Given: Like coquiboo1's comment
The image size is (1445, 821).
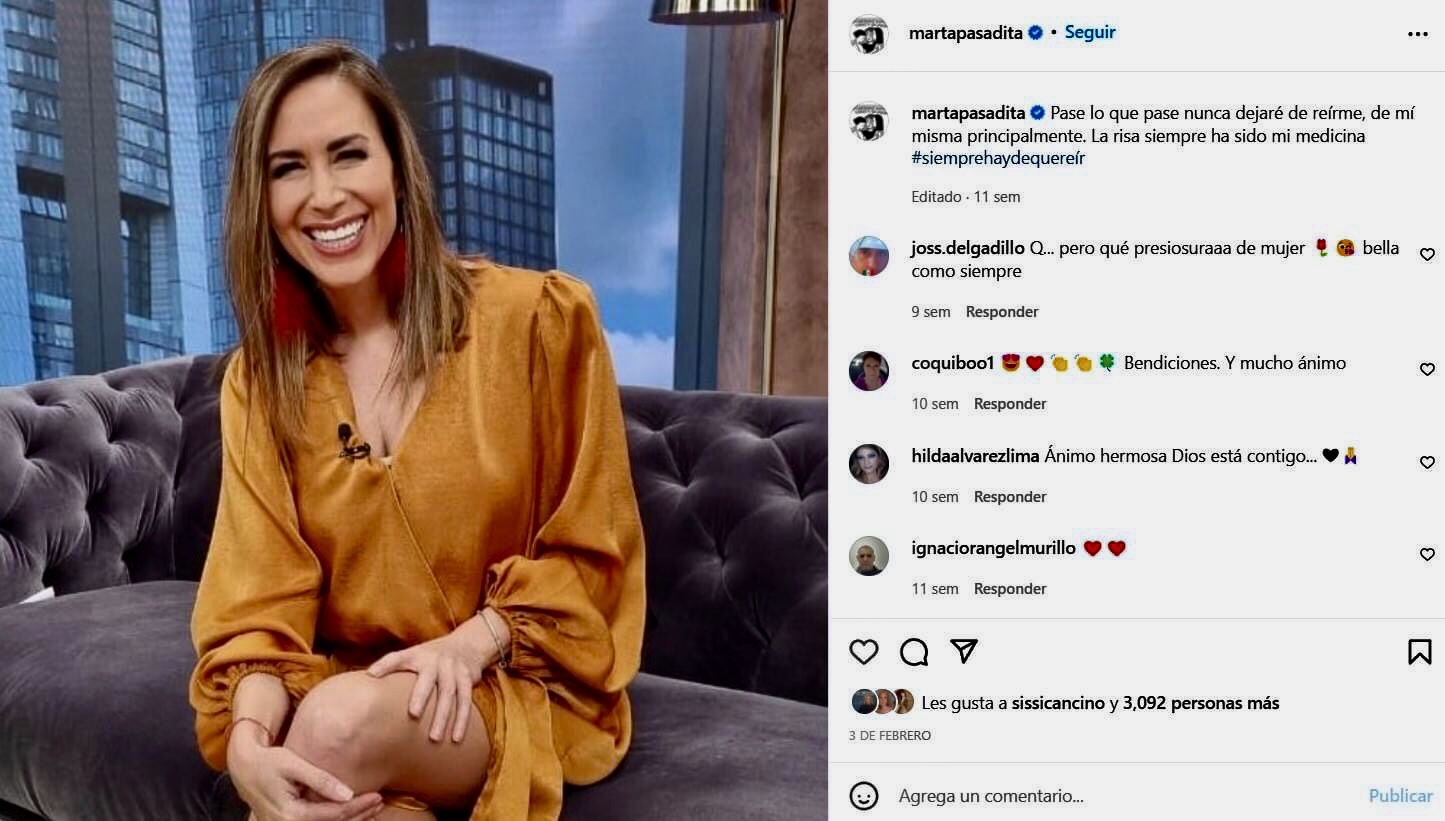Looking at the screenshot, I should 1428,370.
